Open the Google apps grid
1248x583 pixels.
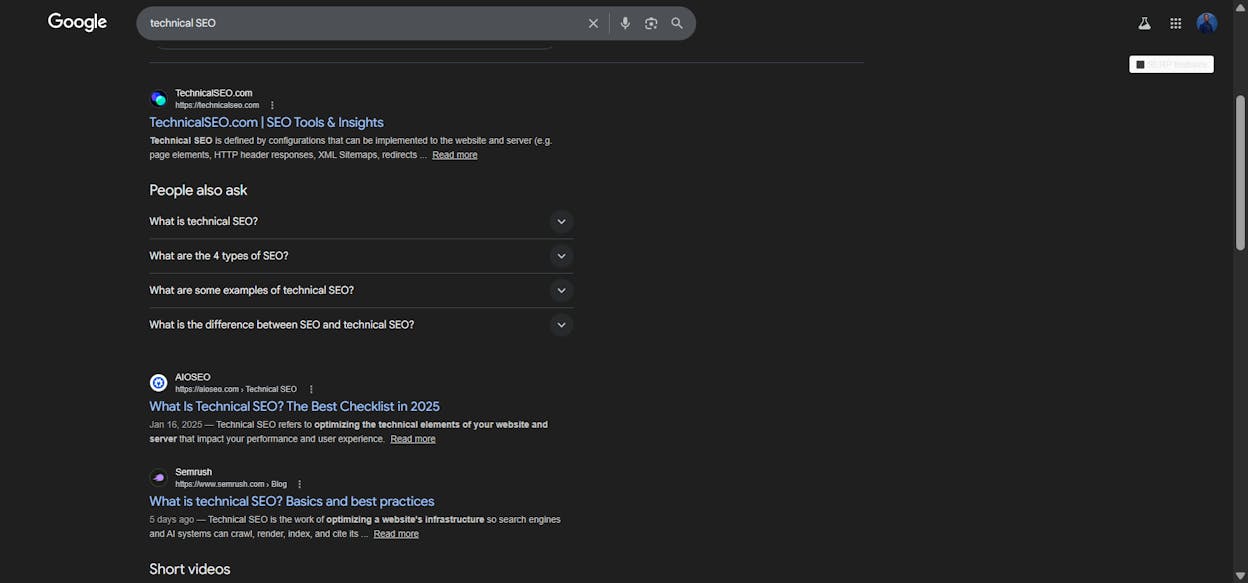(1176, 23)
